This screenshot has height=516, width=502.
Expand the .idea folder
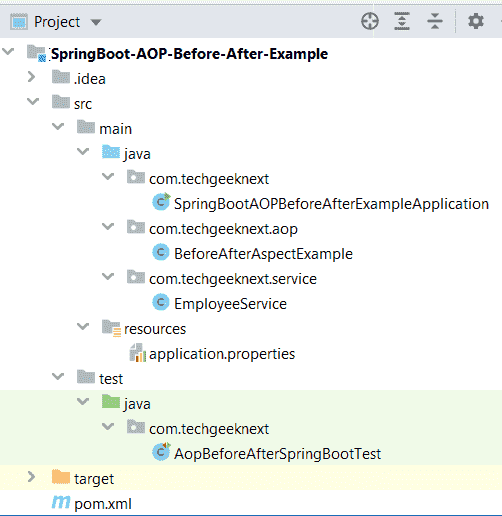coord(31,77)
